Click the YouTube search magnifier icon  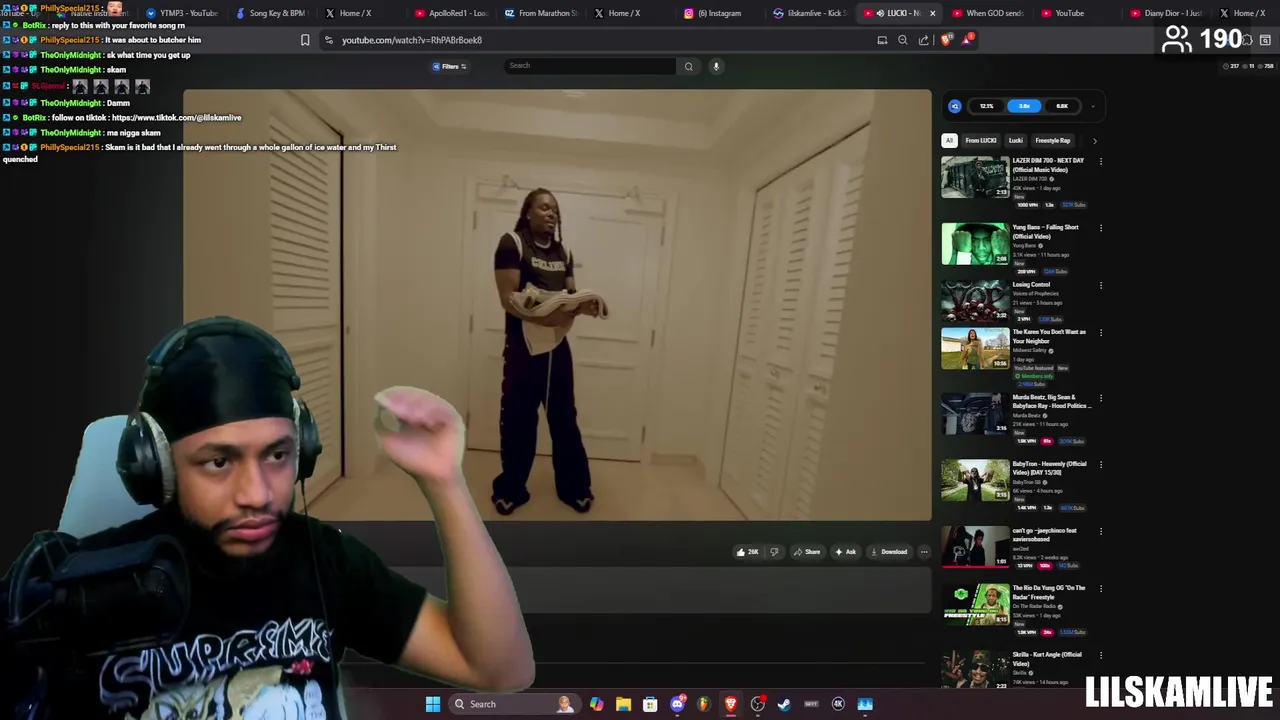click(688, 66)
